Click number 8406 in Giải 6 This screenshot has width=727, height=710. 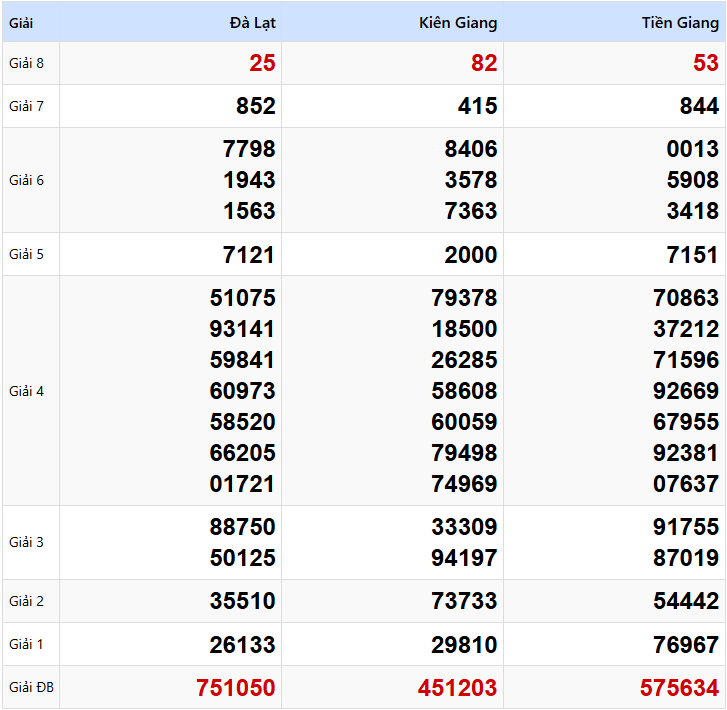(471, 149)
